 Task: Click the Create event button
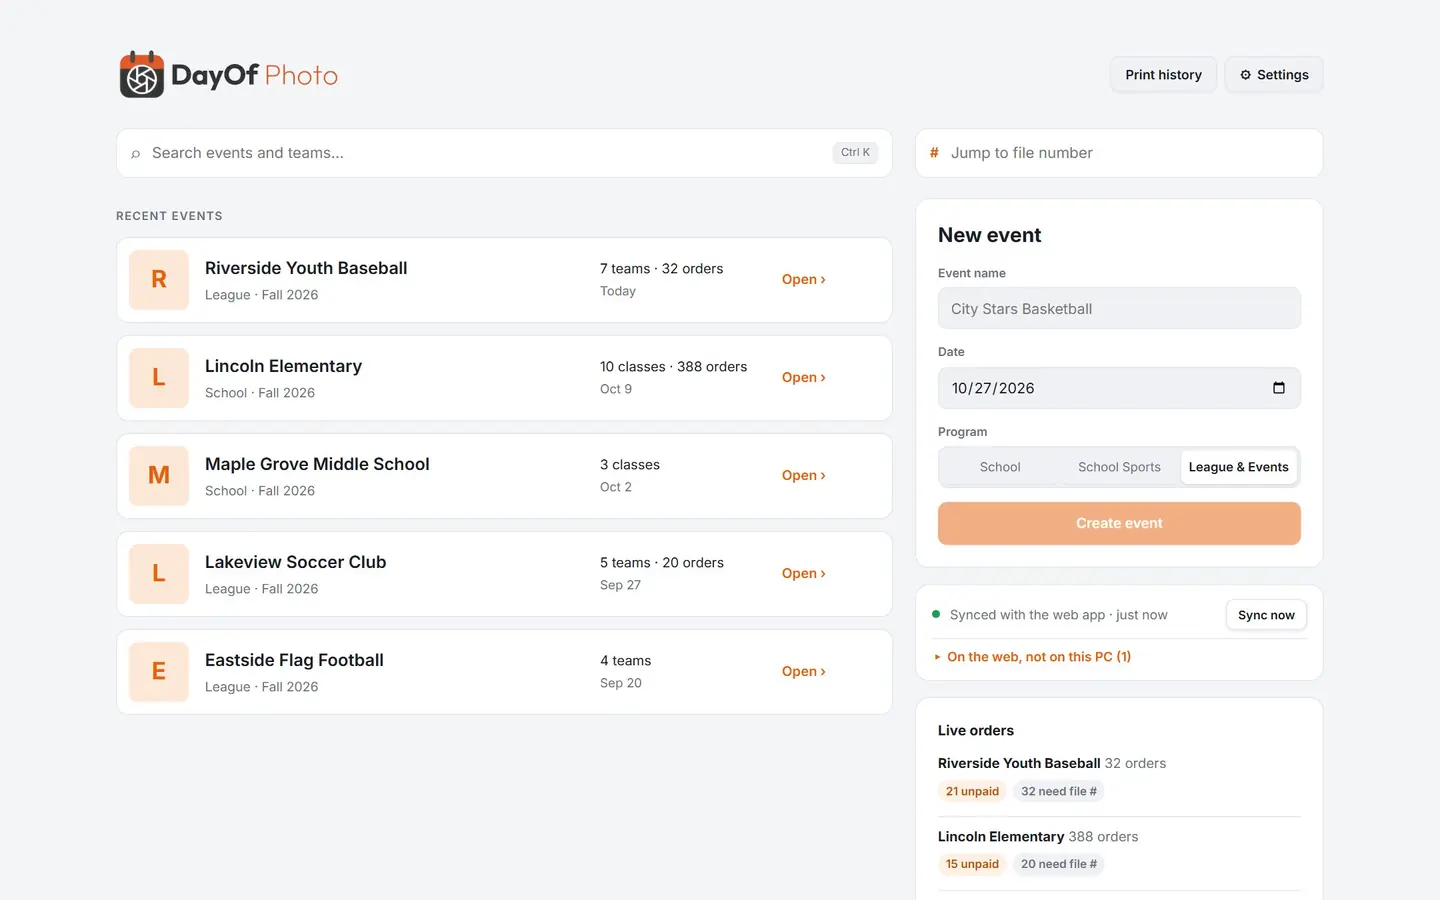[1119, 523]
